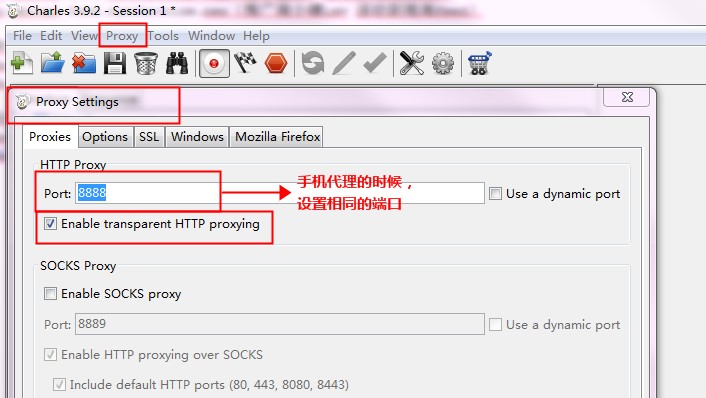Switch to the Options tab
706x398 pixels.
tap(105, 137)
